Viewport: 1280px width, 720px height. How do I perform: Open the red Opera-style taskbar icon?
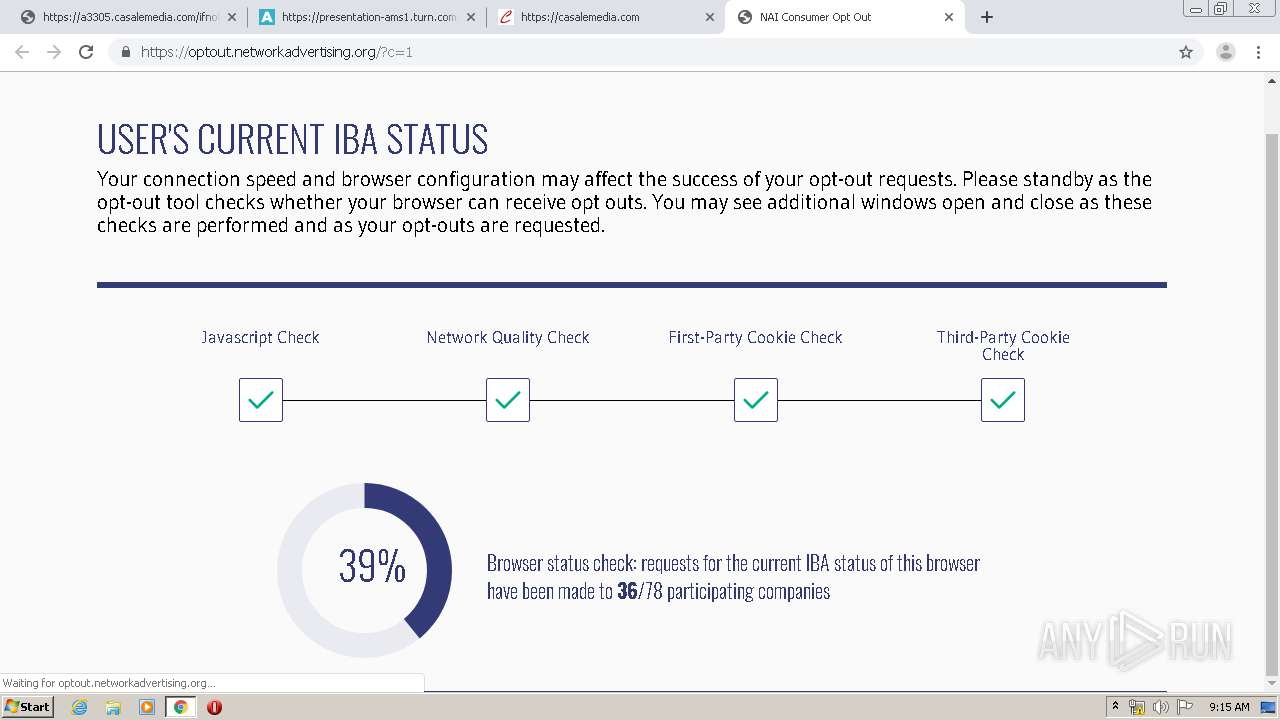tap(214, 707)
